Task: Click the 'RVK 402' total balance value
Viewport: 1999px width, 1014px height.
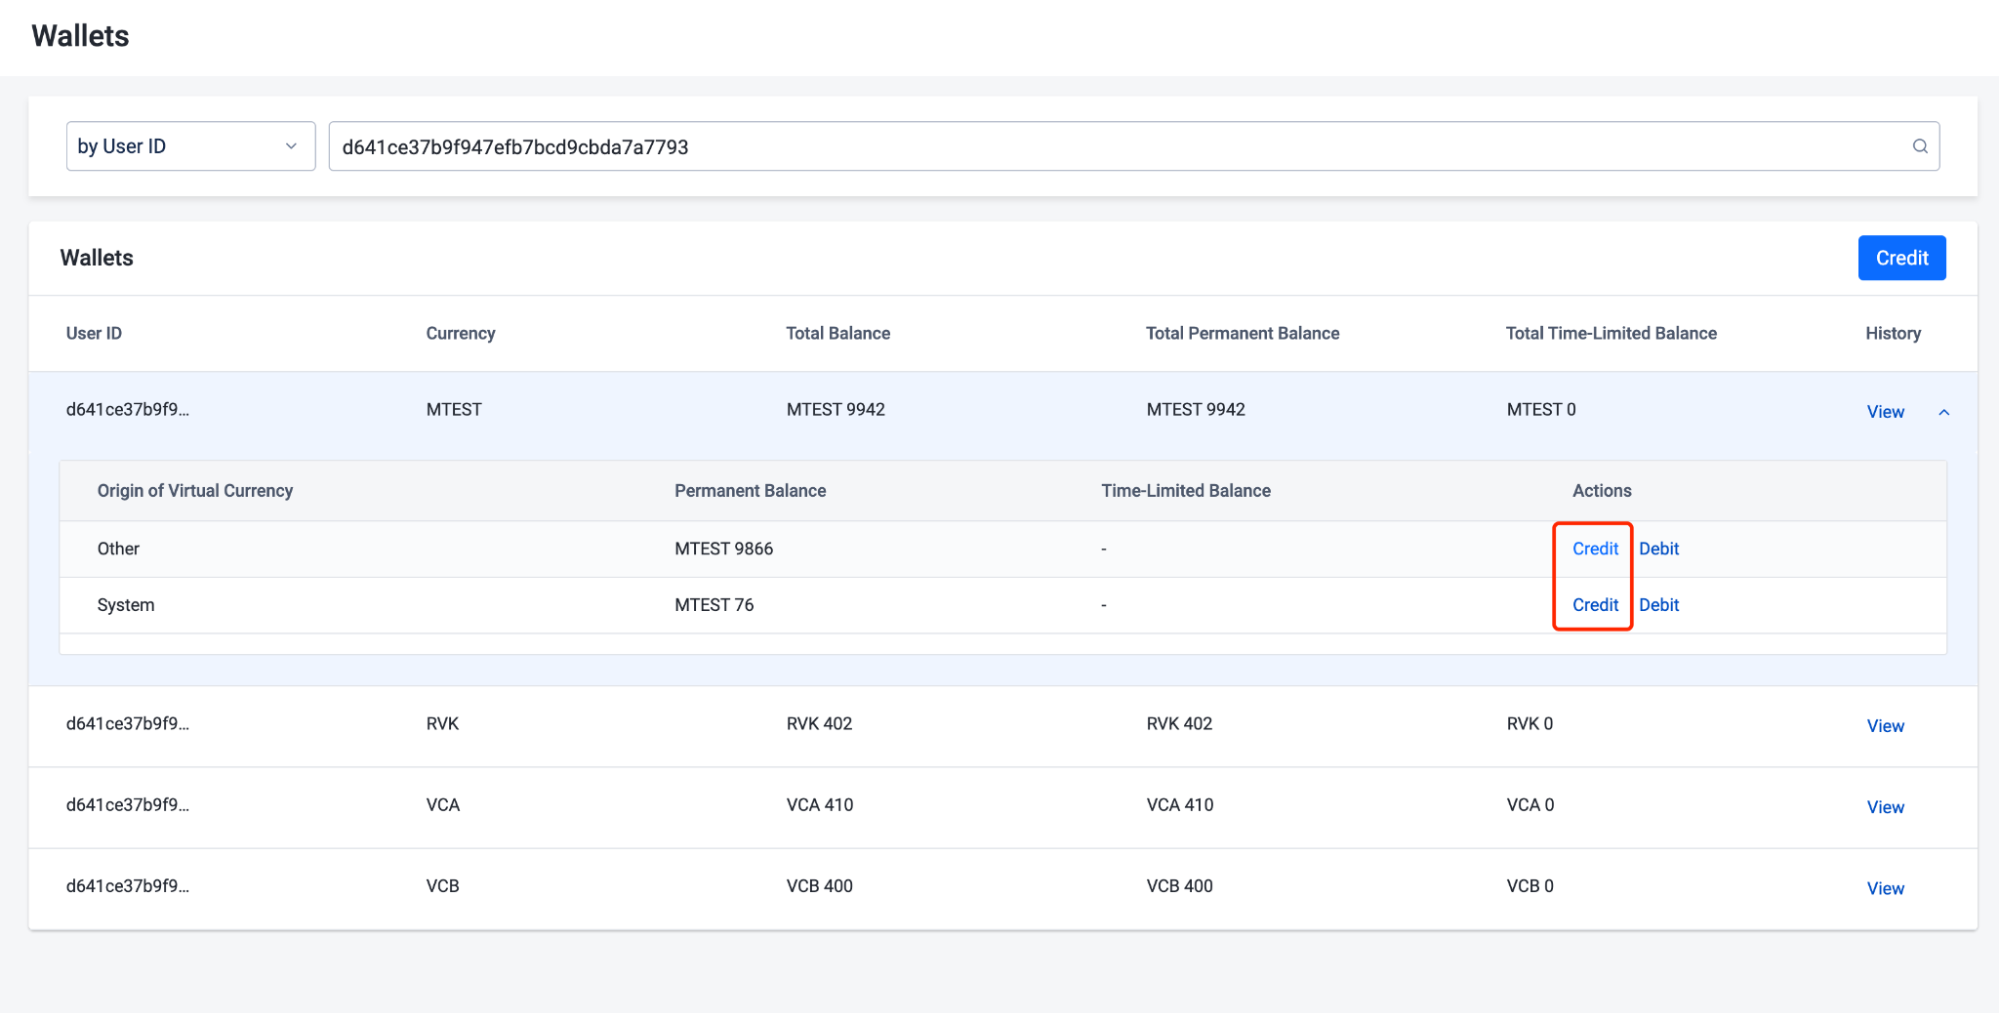Action: pyautogui.click(x=819, y=724)
